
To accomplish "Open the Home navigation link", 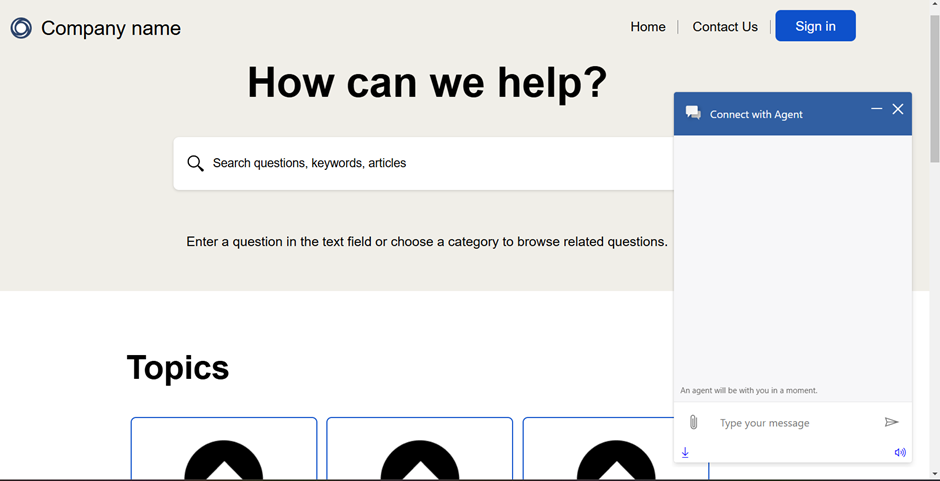I will [x=648, y=27].
